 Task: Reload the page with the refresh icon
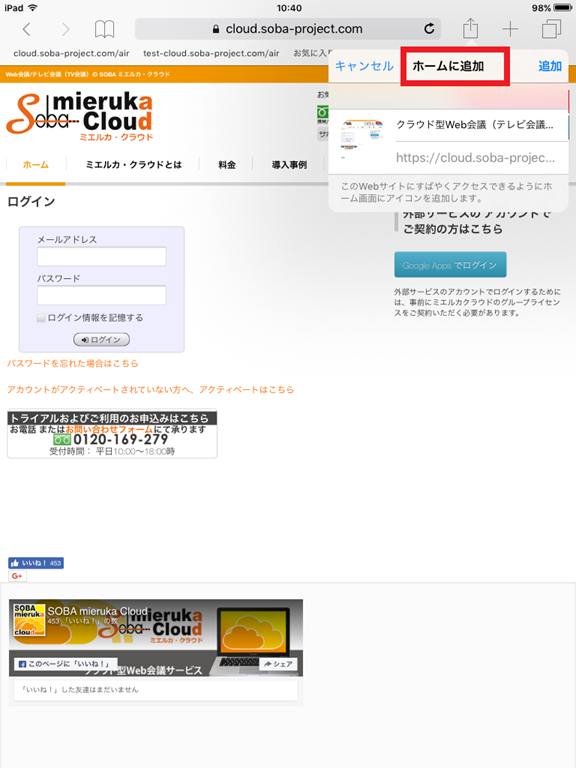(429, 29)
